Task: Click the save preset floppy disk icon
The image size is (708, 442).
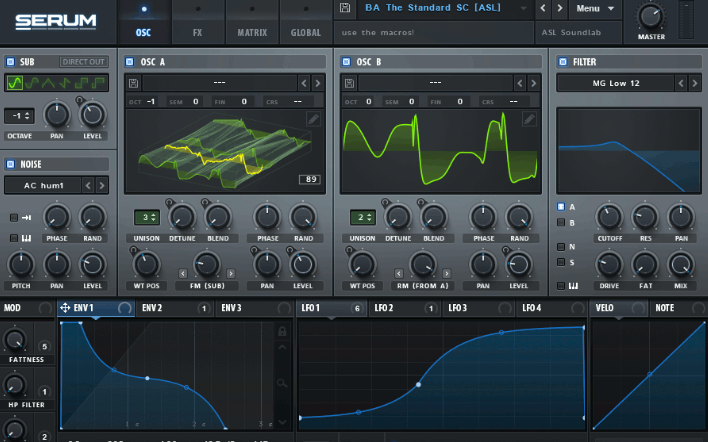Action: click(345, 8)
